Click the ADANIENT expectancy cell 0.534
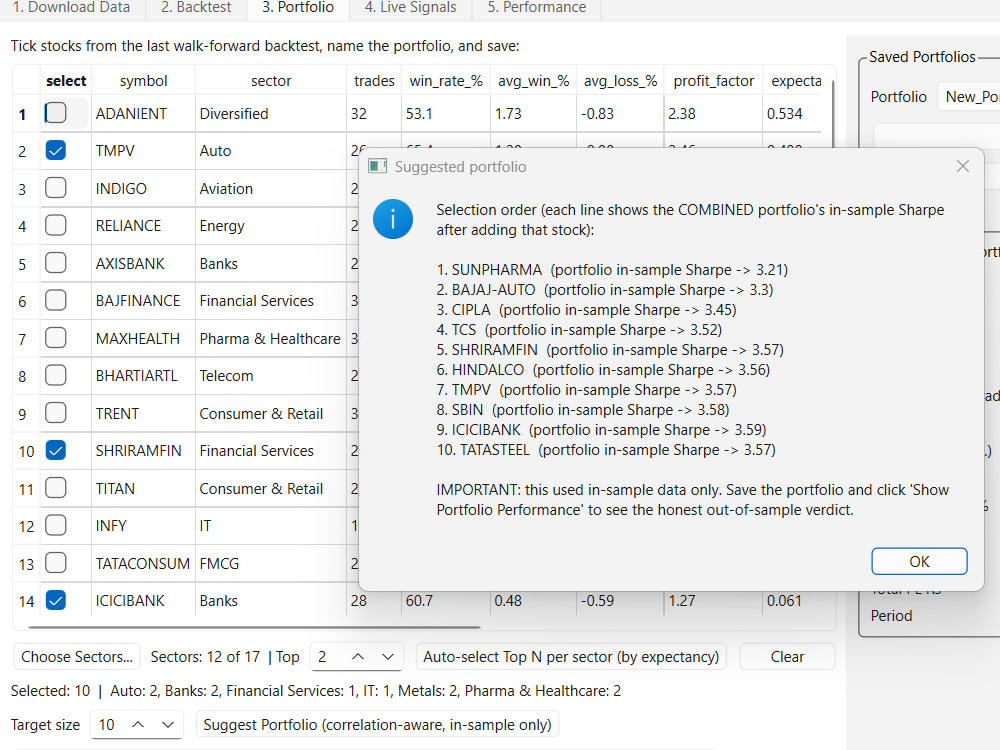Image resolution: width=1000 pixels, height=750 pixels. [793, 114]
